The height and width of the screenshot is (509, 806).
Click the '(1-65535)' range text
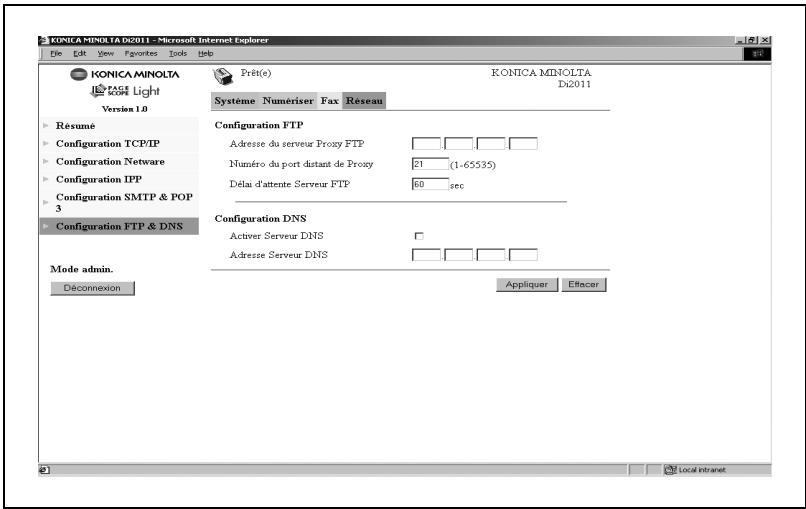tap(473, 166)
